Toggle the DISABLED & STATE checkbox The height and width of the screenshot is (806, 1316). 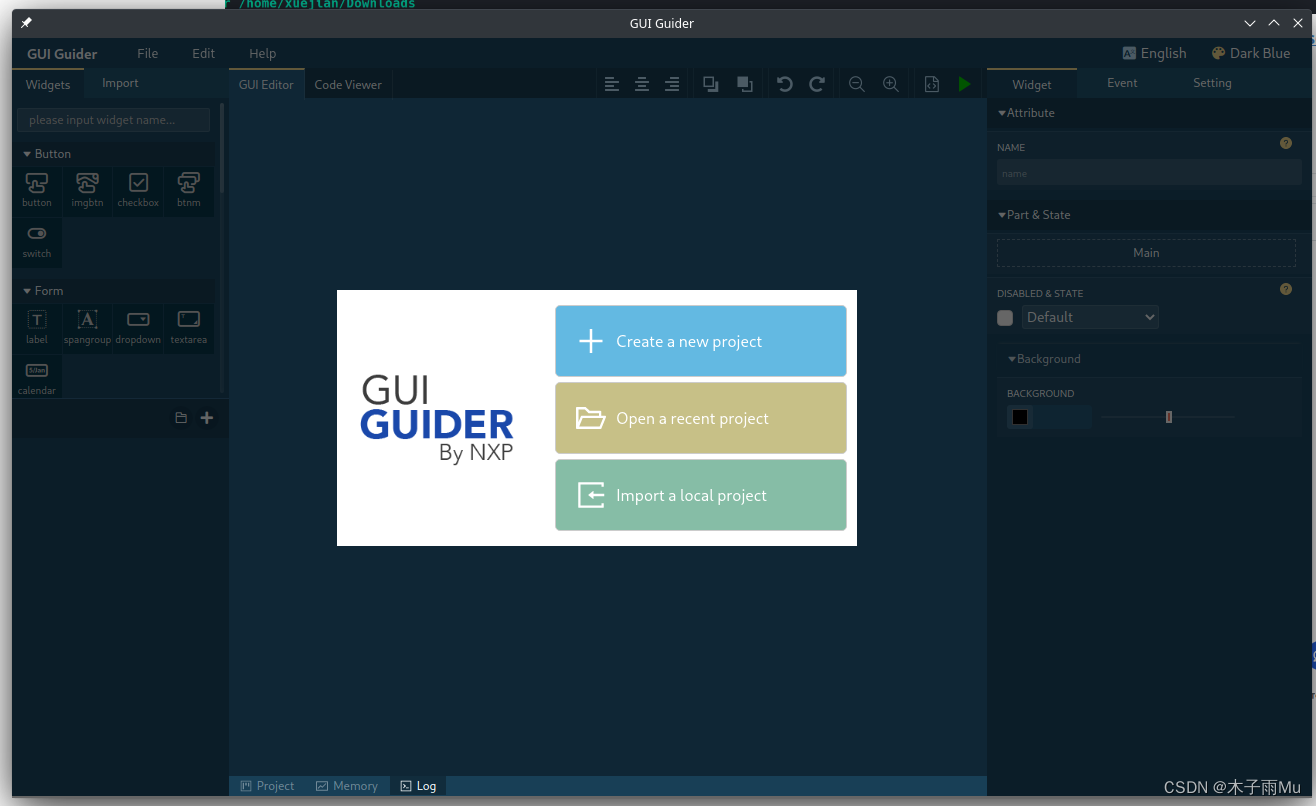(1005, 318)
